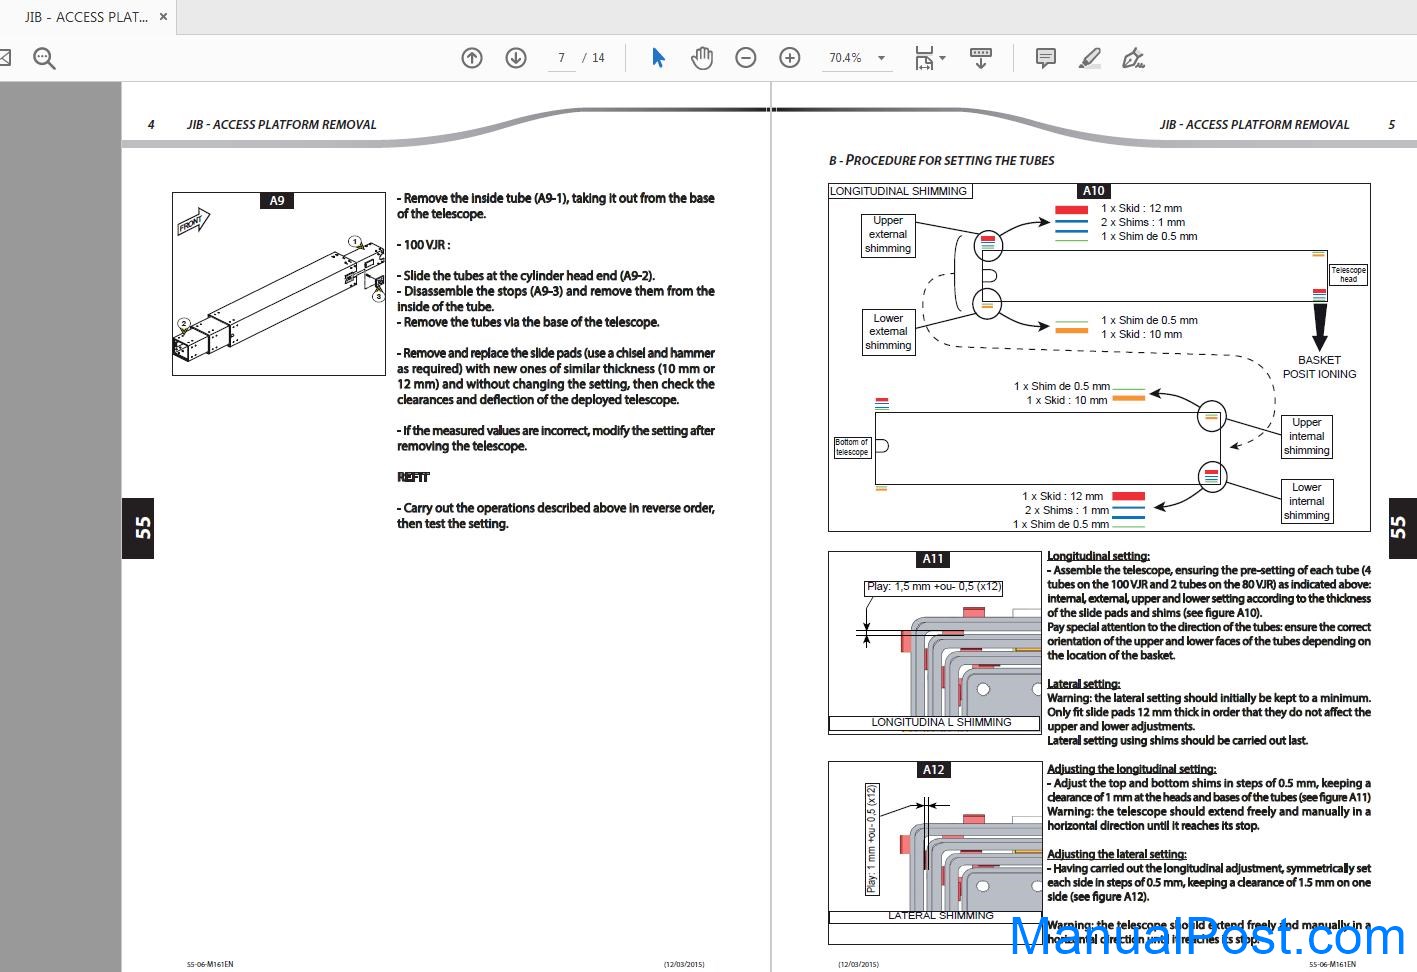The height and width of the screenshot is (972, 1417).
Task: Click the page number field showing 7
Action: [x=561, y=58]
